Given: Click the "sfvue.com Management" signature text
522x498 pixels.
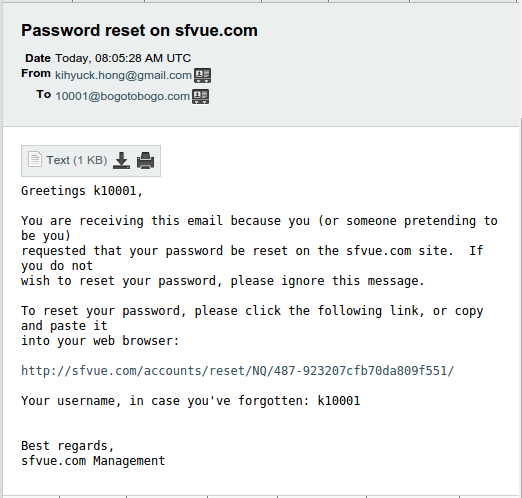Looking at the screenshot, I should [93, 461].
